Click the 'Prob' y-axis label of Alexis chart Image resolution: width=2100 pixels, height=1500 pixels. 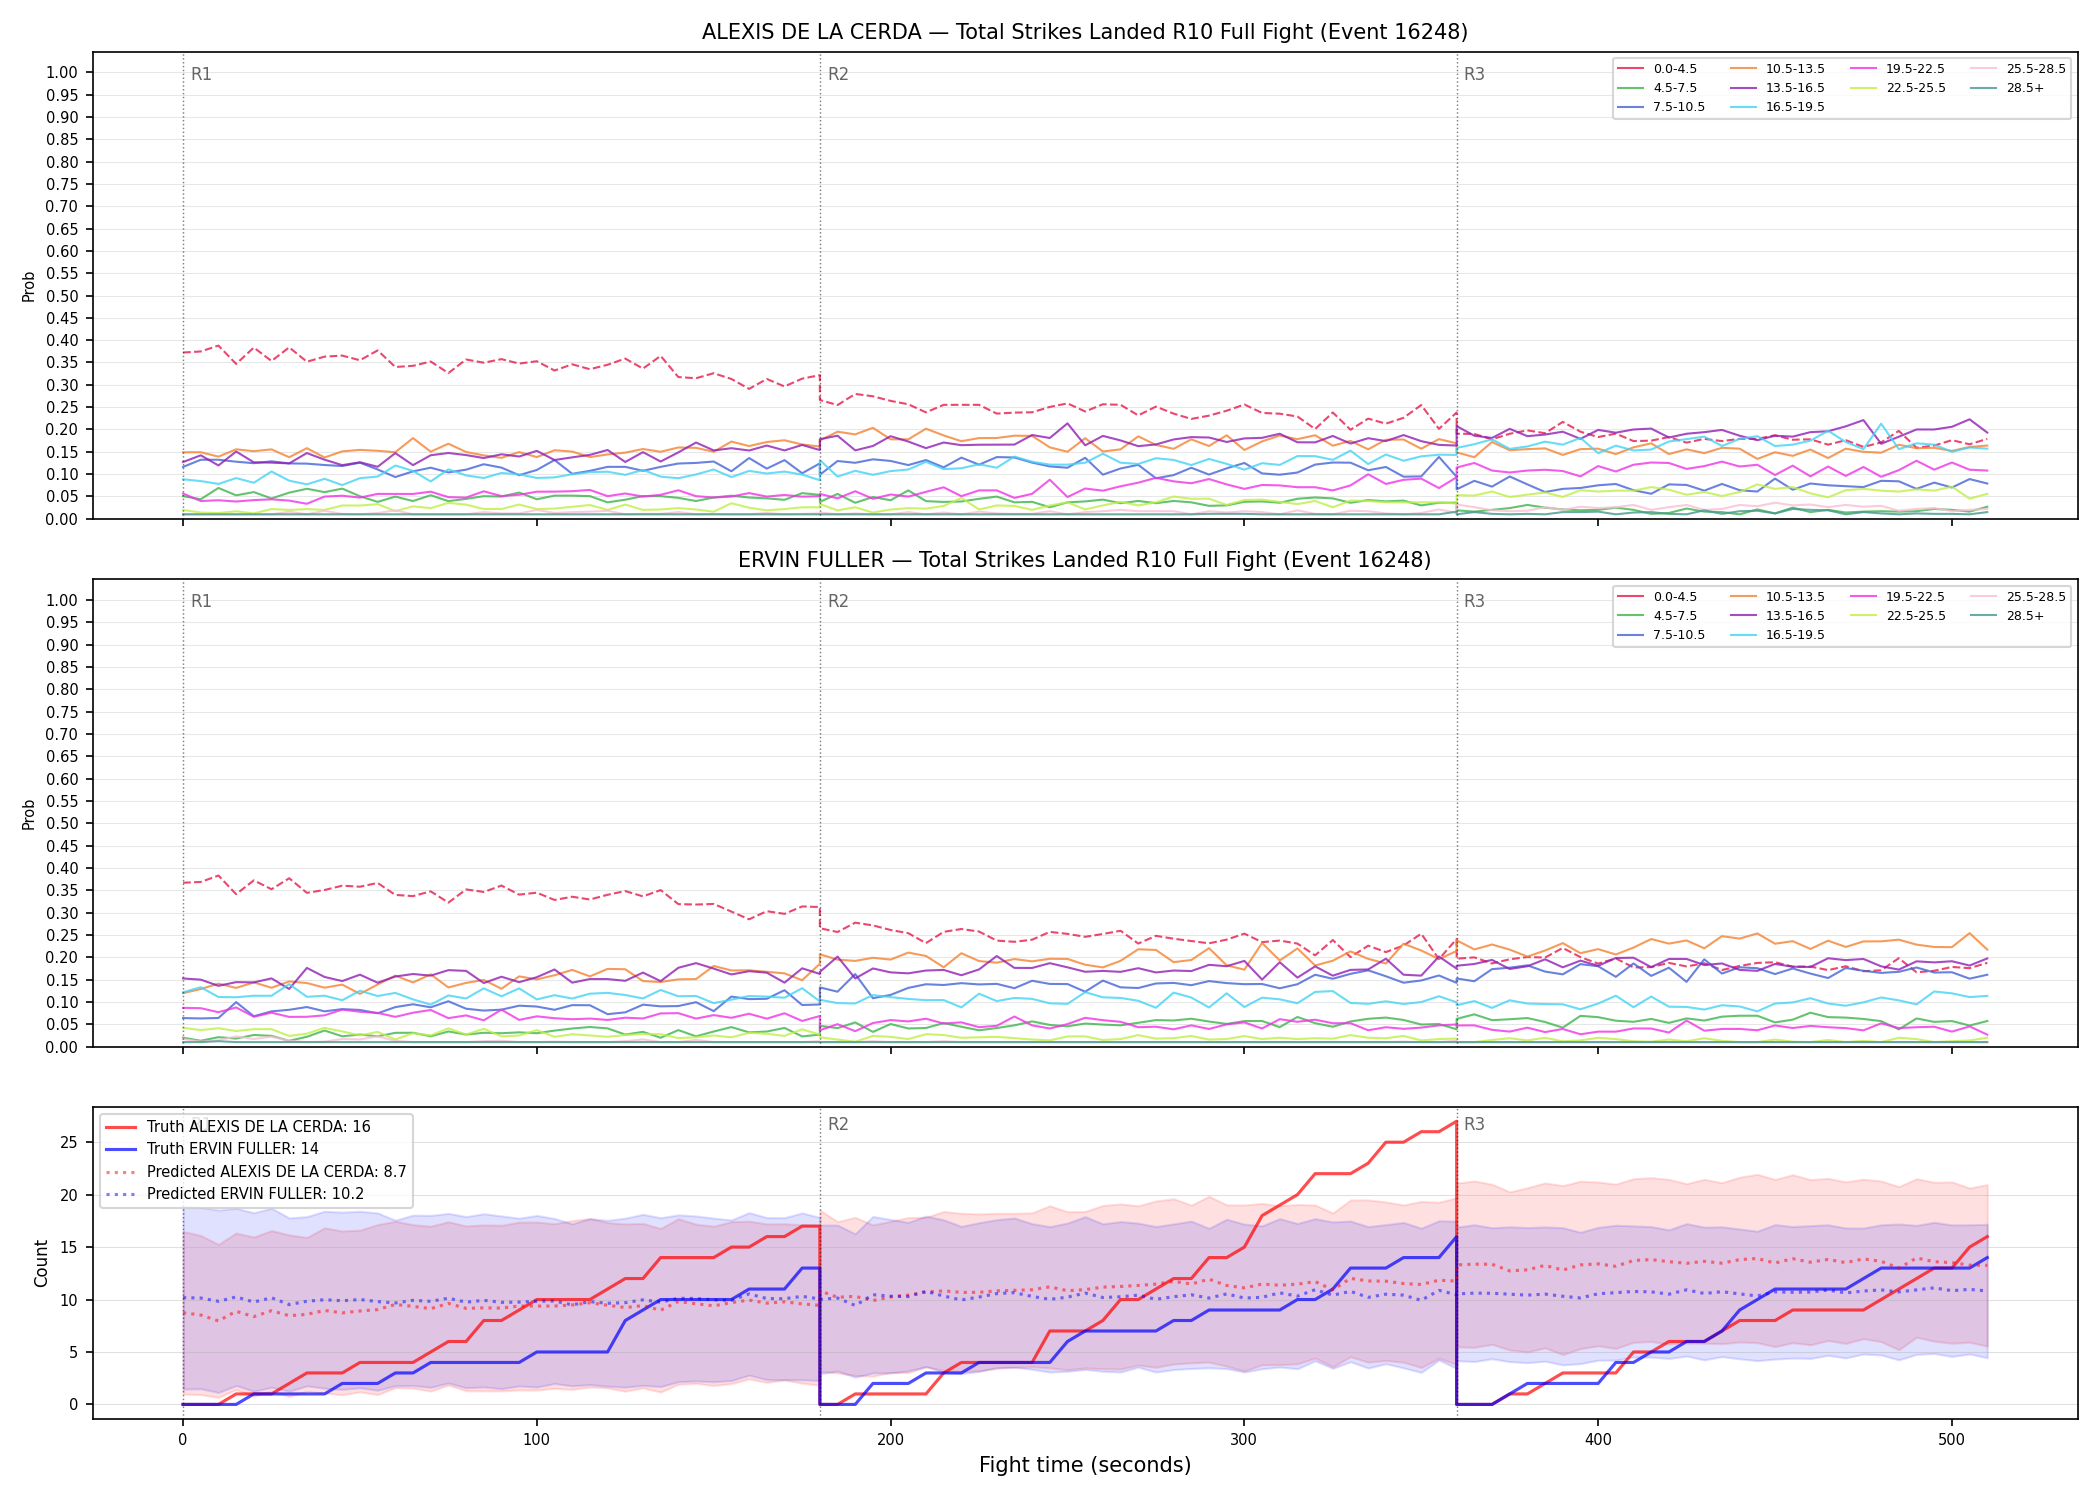pos(29,286)
